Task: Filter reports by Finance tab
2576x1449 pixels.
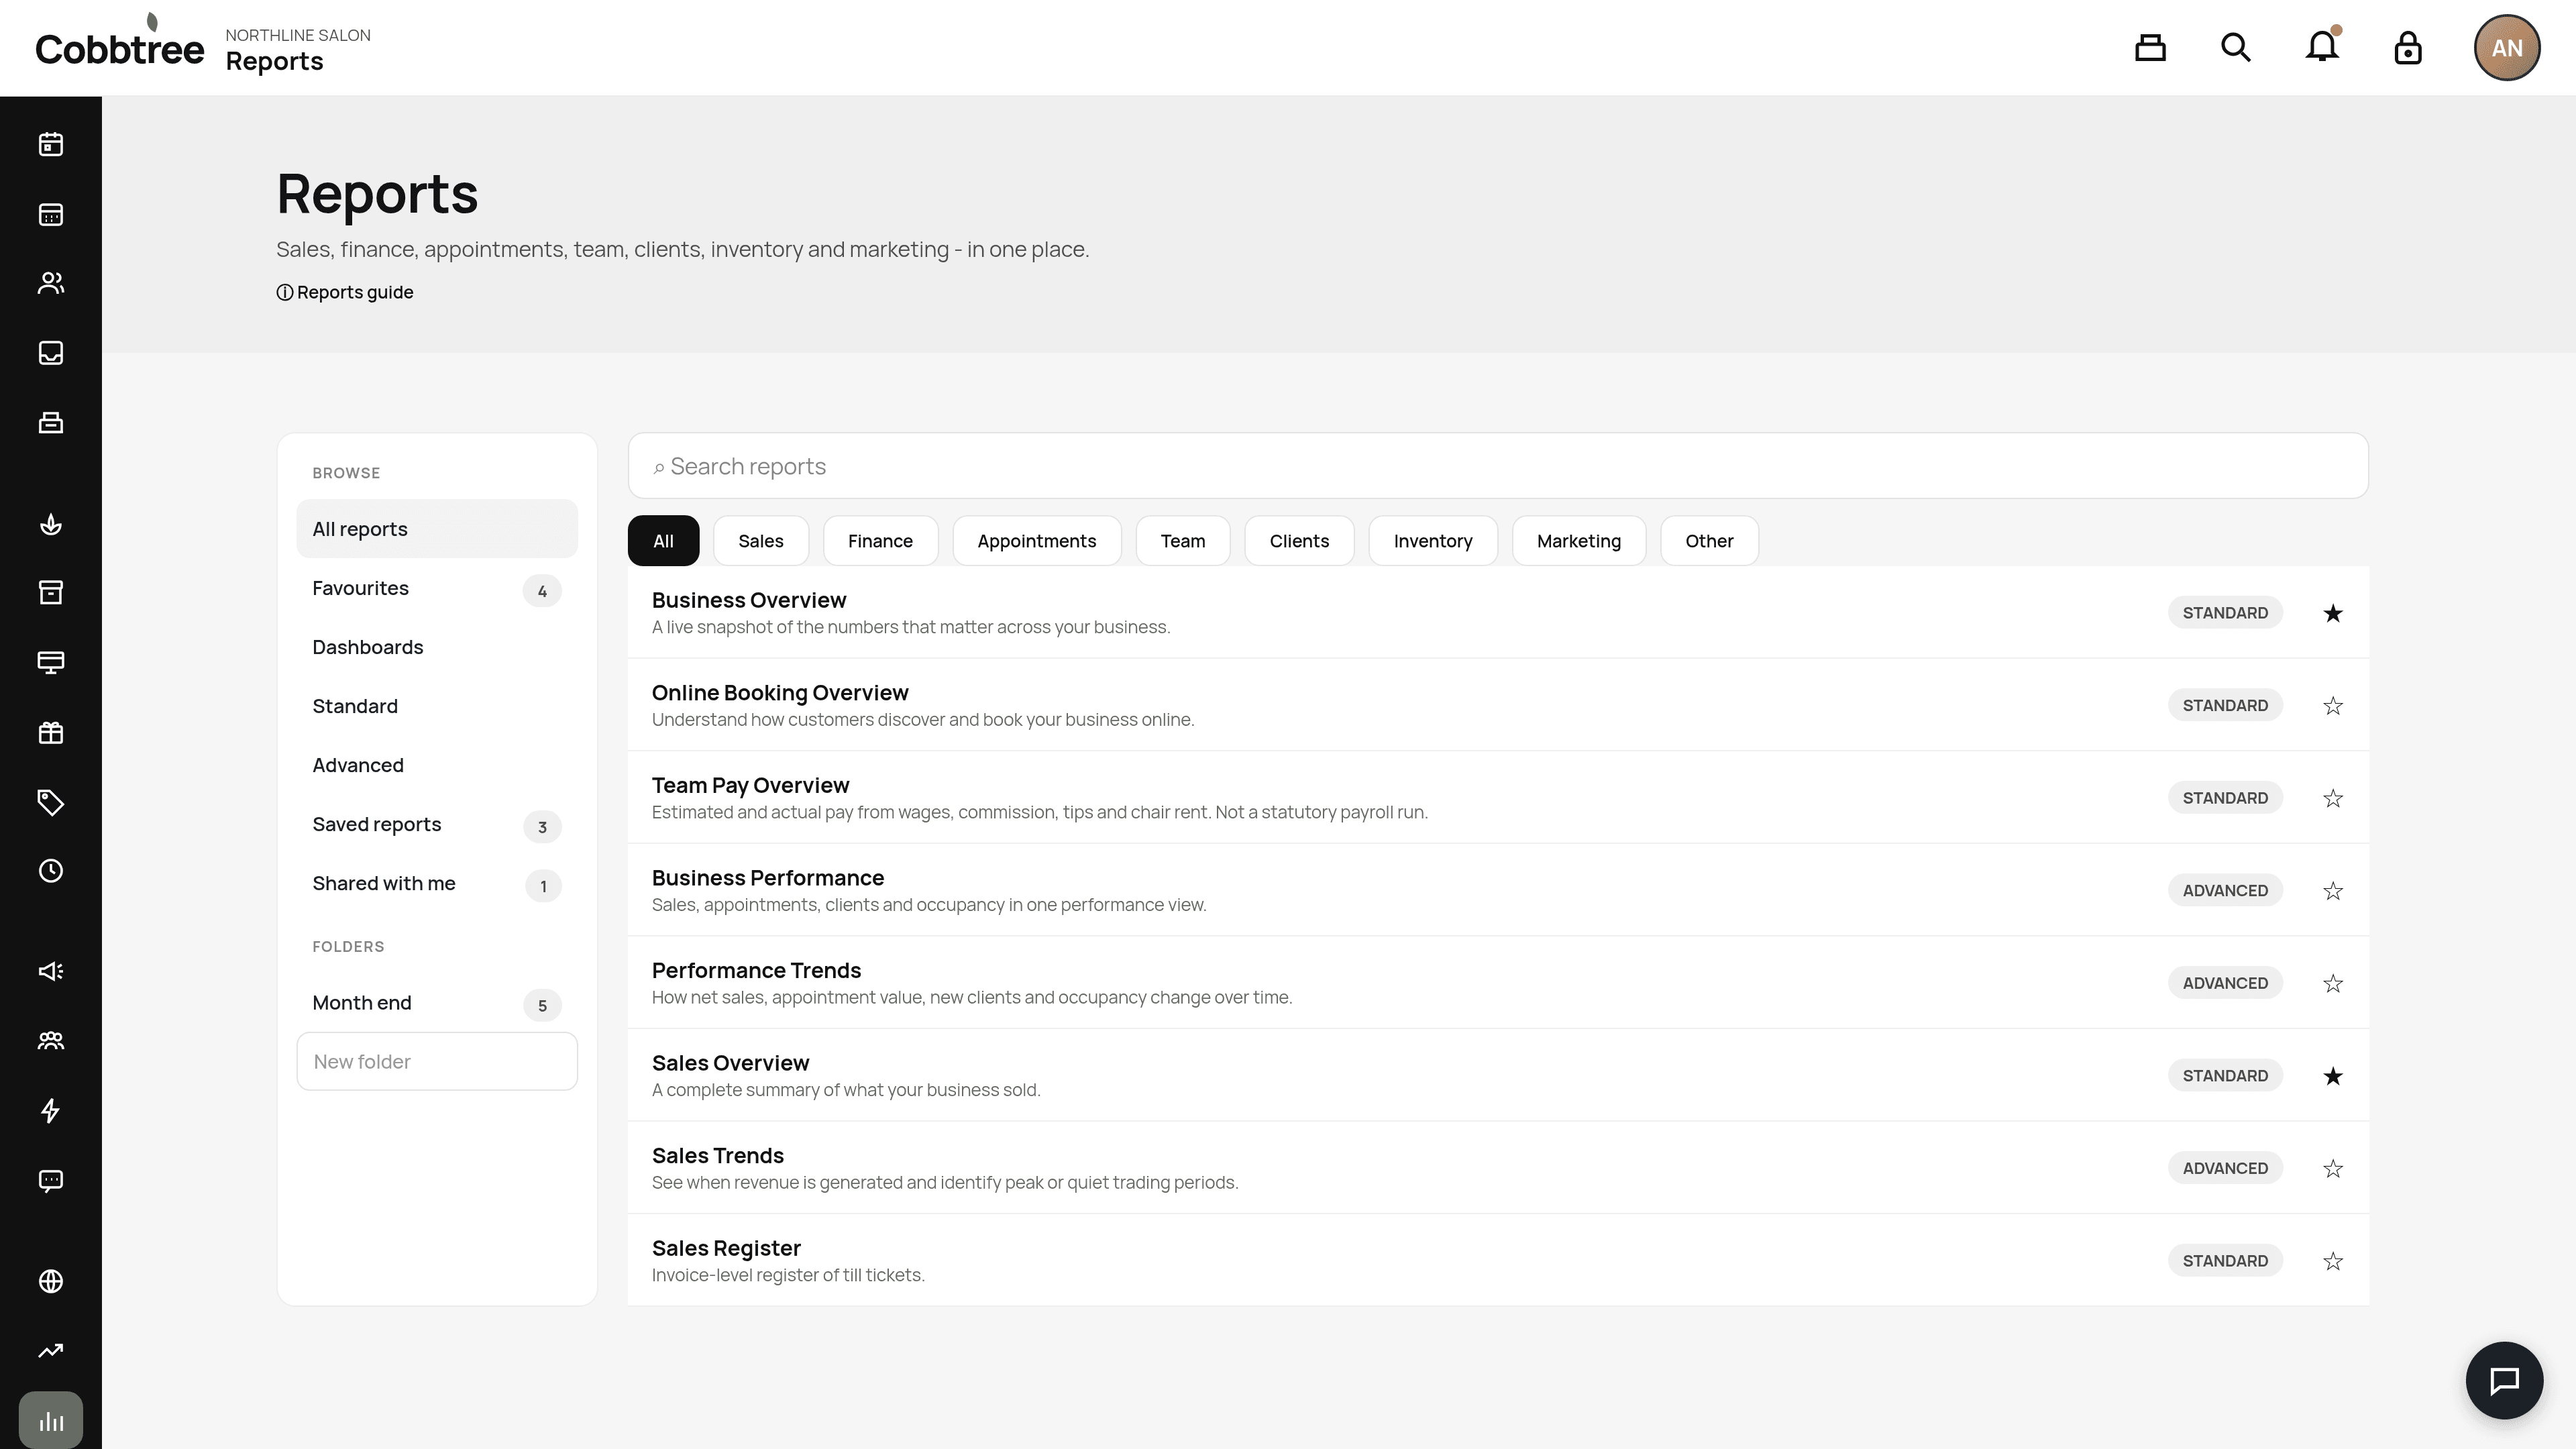Action: click(880, 541)
